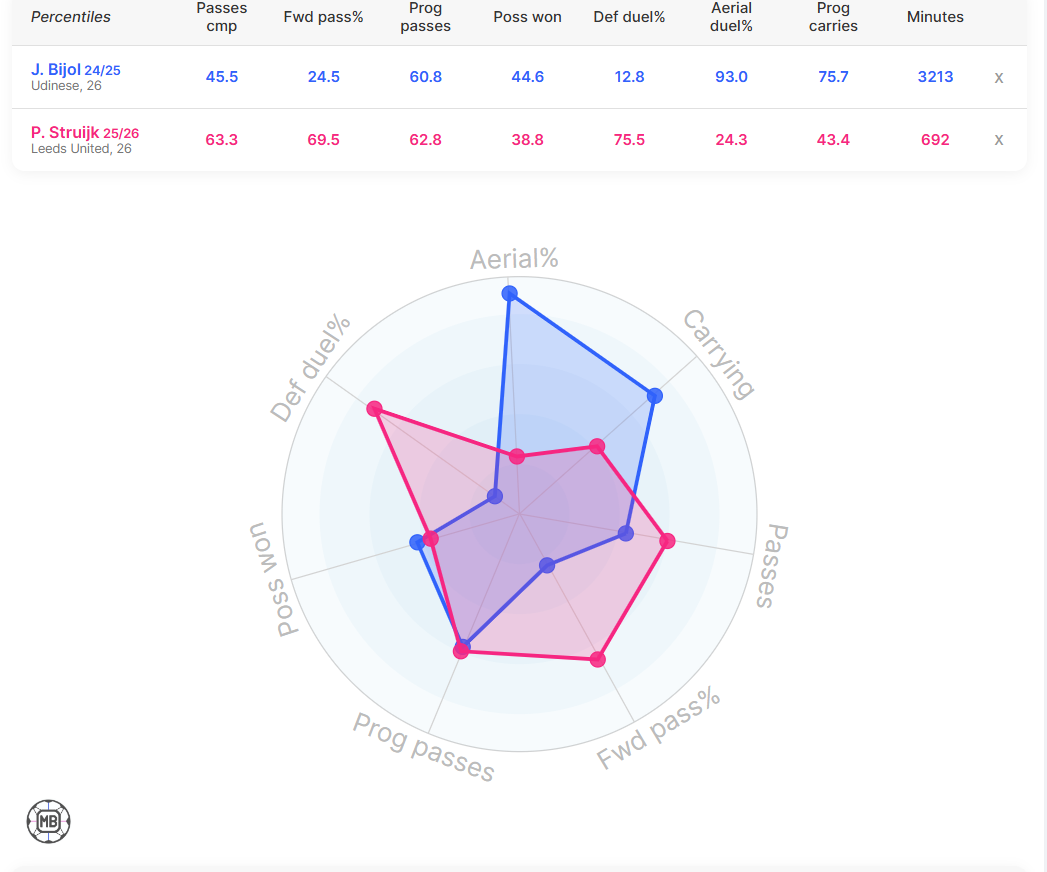The width and height of the screenshot is (1047, 872).
Task: Click Struijk's pink Def duel% radar point
Action: click(x=374, y=408)
